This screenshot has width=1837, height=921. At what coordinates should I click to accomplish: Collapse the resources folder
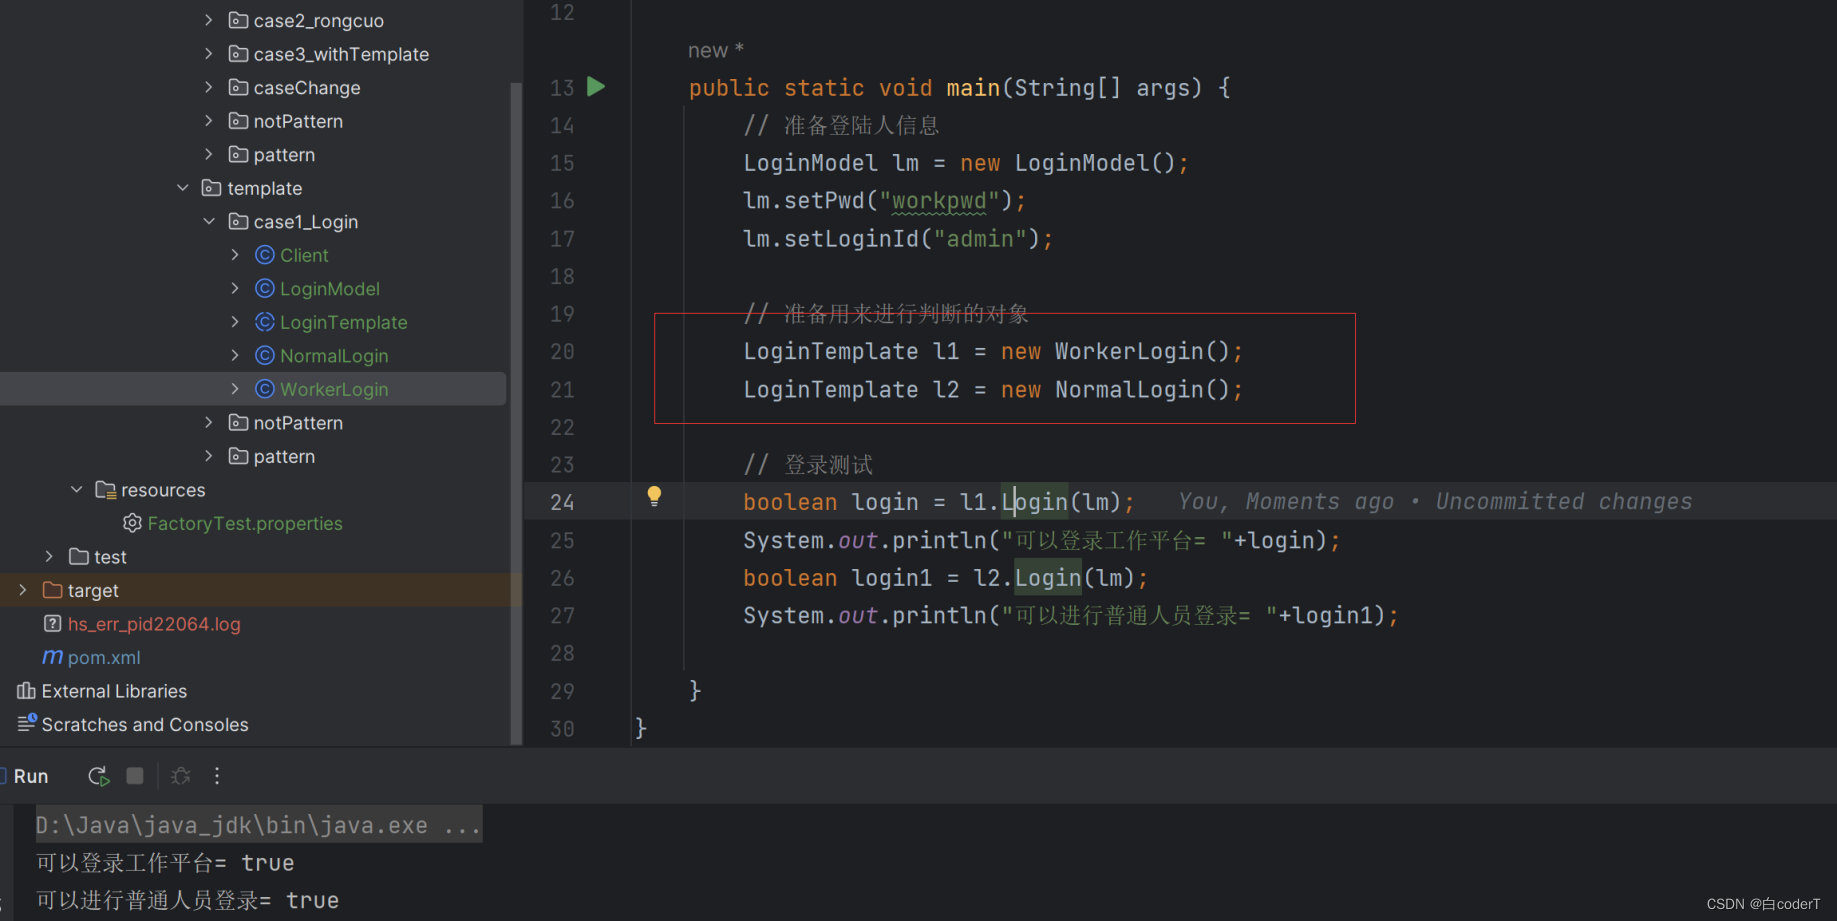(x=76, y=490)
